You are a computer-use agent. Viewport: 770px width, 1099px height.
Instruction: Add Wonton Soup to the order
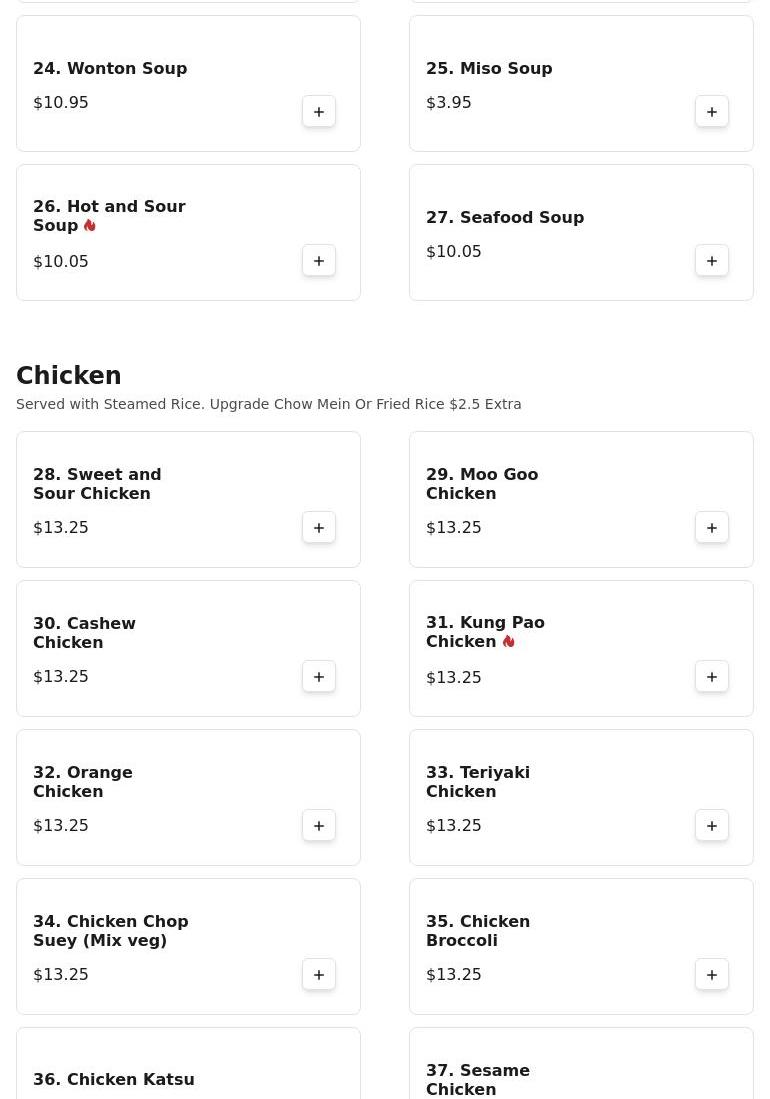pos(319,111)
